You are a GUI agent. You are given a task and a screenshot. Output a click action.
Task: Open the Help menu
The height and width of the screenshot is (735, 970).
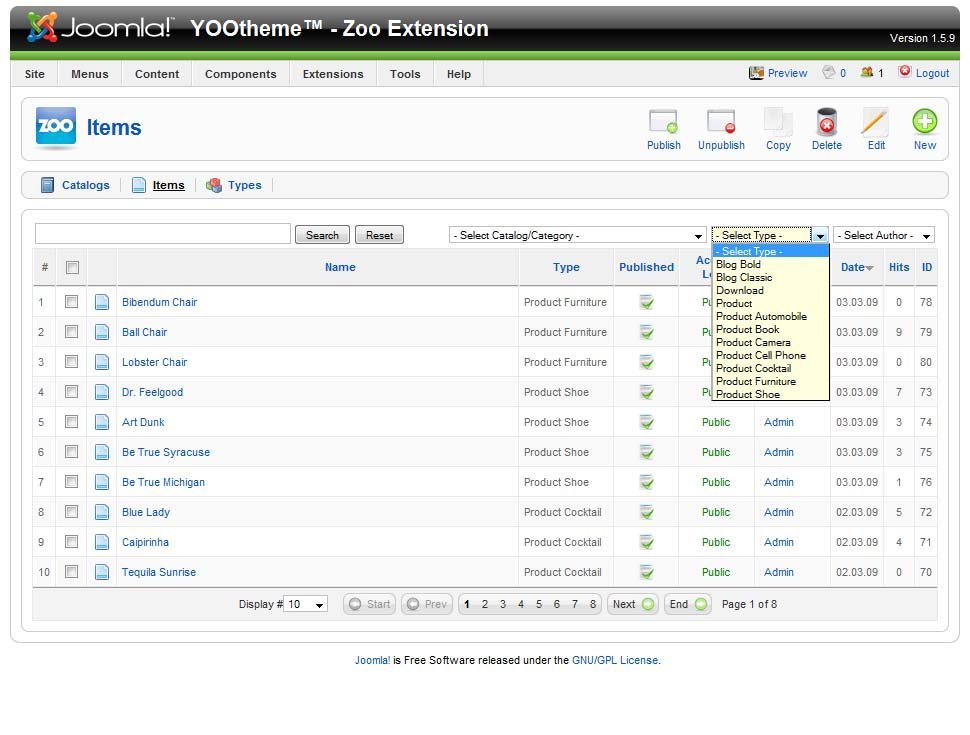pos(459,74)
